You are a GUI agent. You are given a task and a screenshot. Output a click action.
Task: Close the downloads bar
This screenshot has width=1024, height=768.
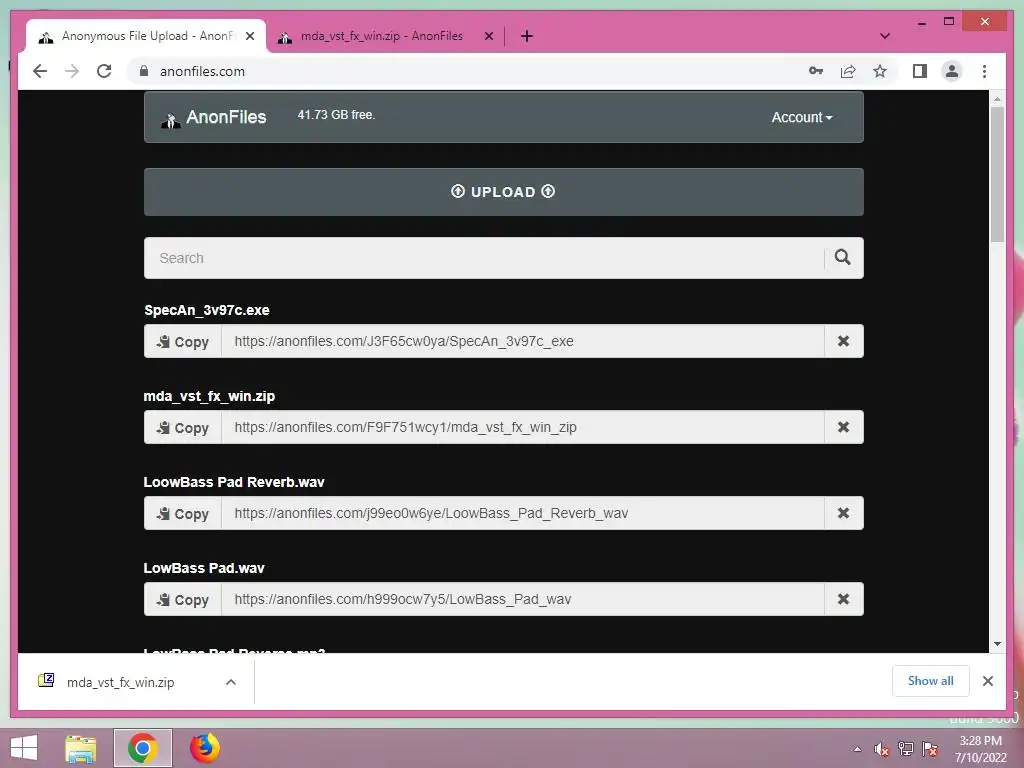point(987,681)
